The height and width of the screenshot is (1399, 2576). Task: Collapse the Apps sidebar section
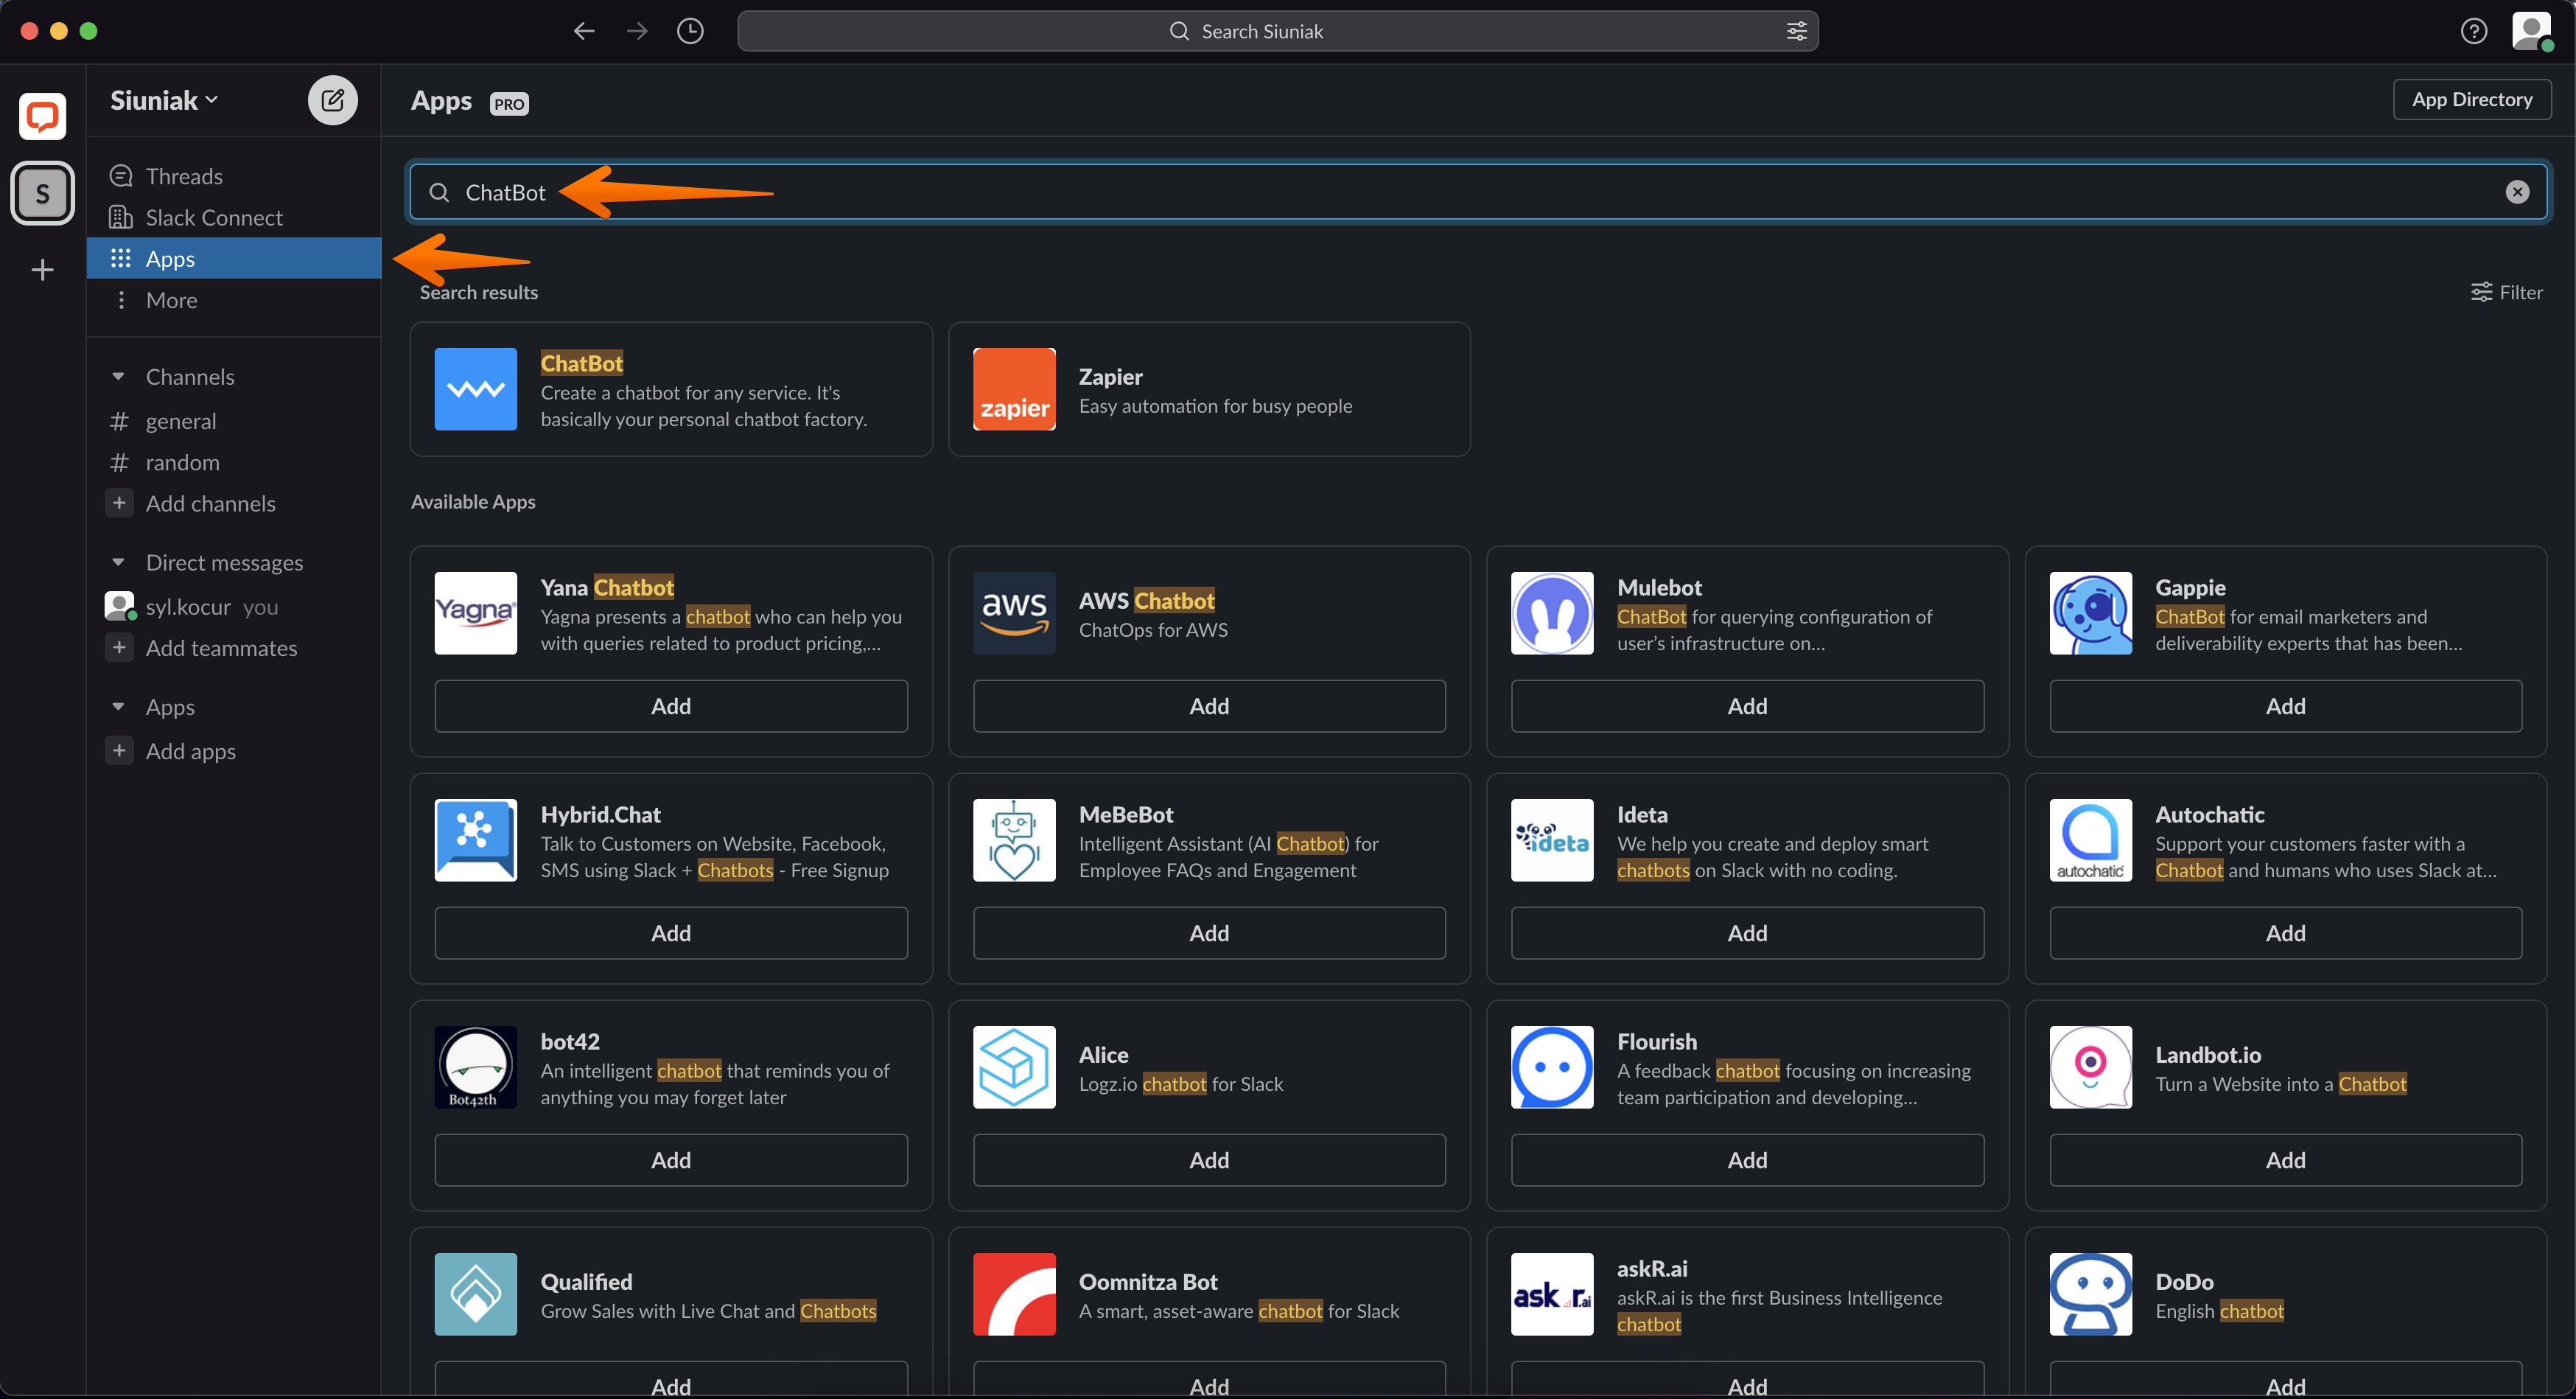(118, 707)
